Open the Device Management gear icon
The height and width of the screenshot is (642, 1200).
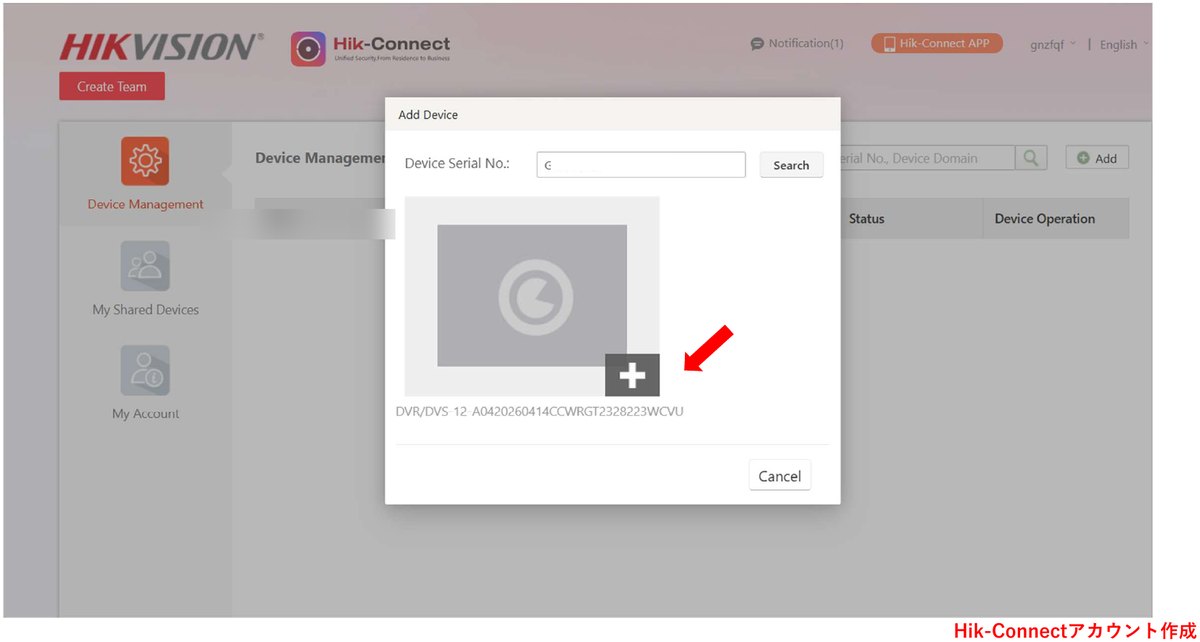pos(145,161)
